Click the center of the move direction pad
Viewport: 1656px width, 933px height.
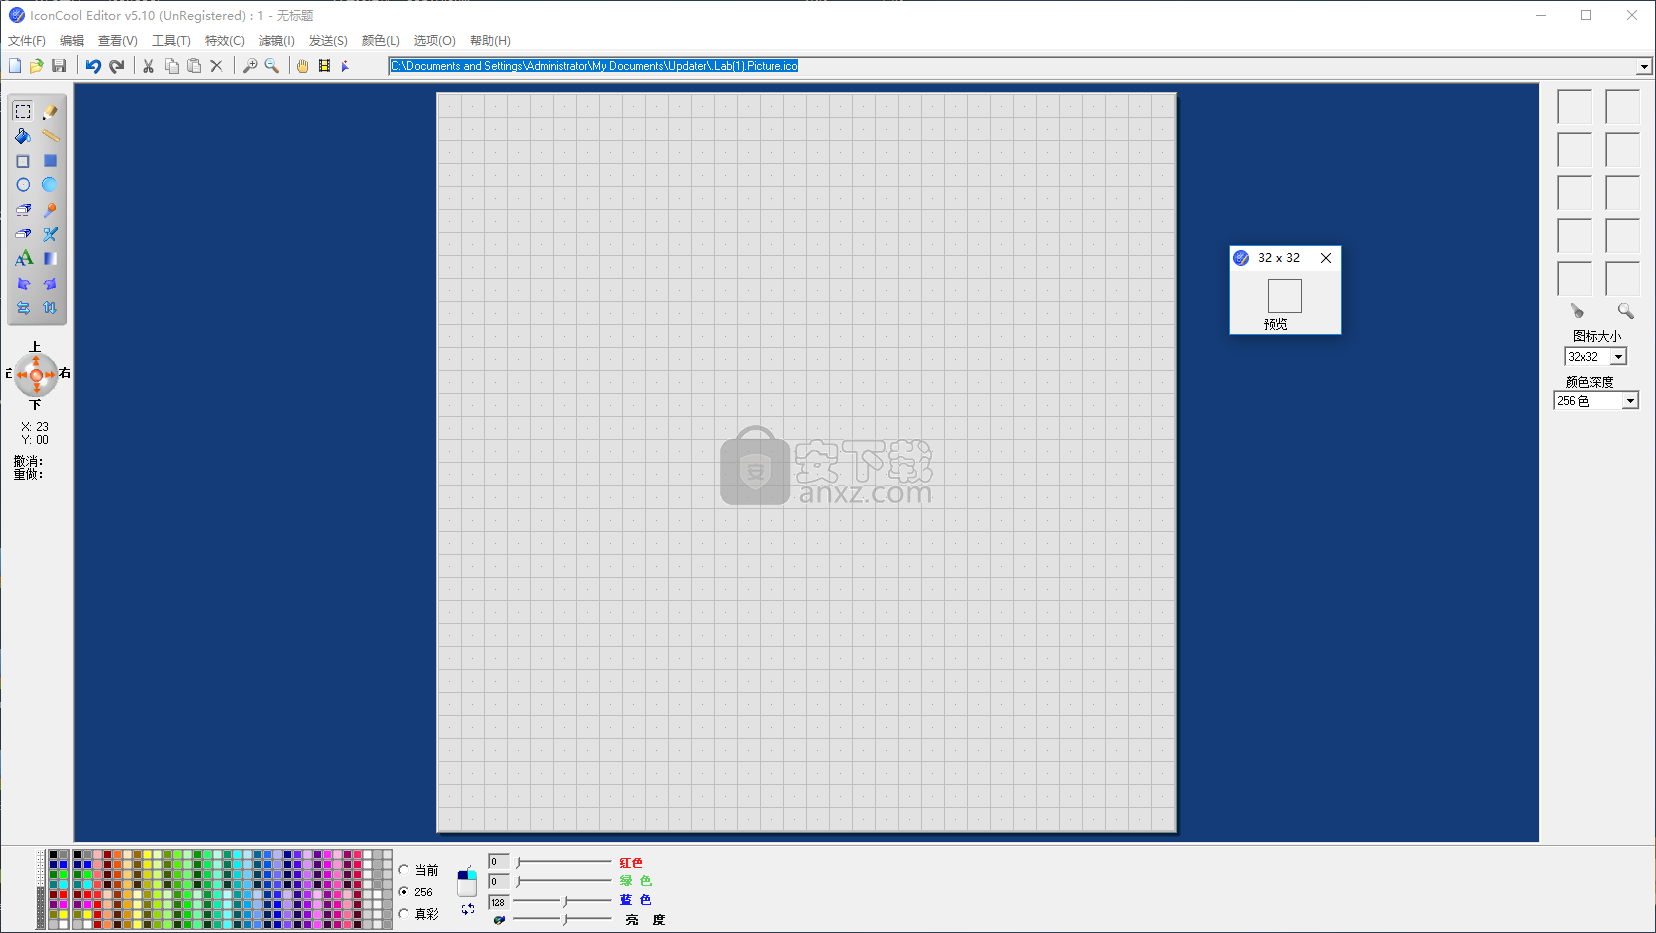(36, 375)
